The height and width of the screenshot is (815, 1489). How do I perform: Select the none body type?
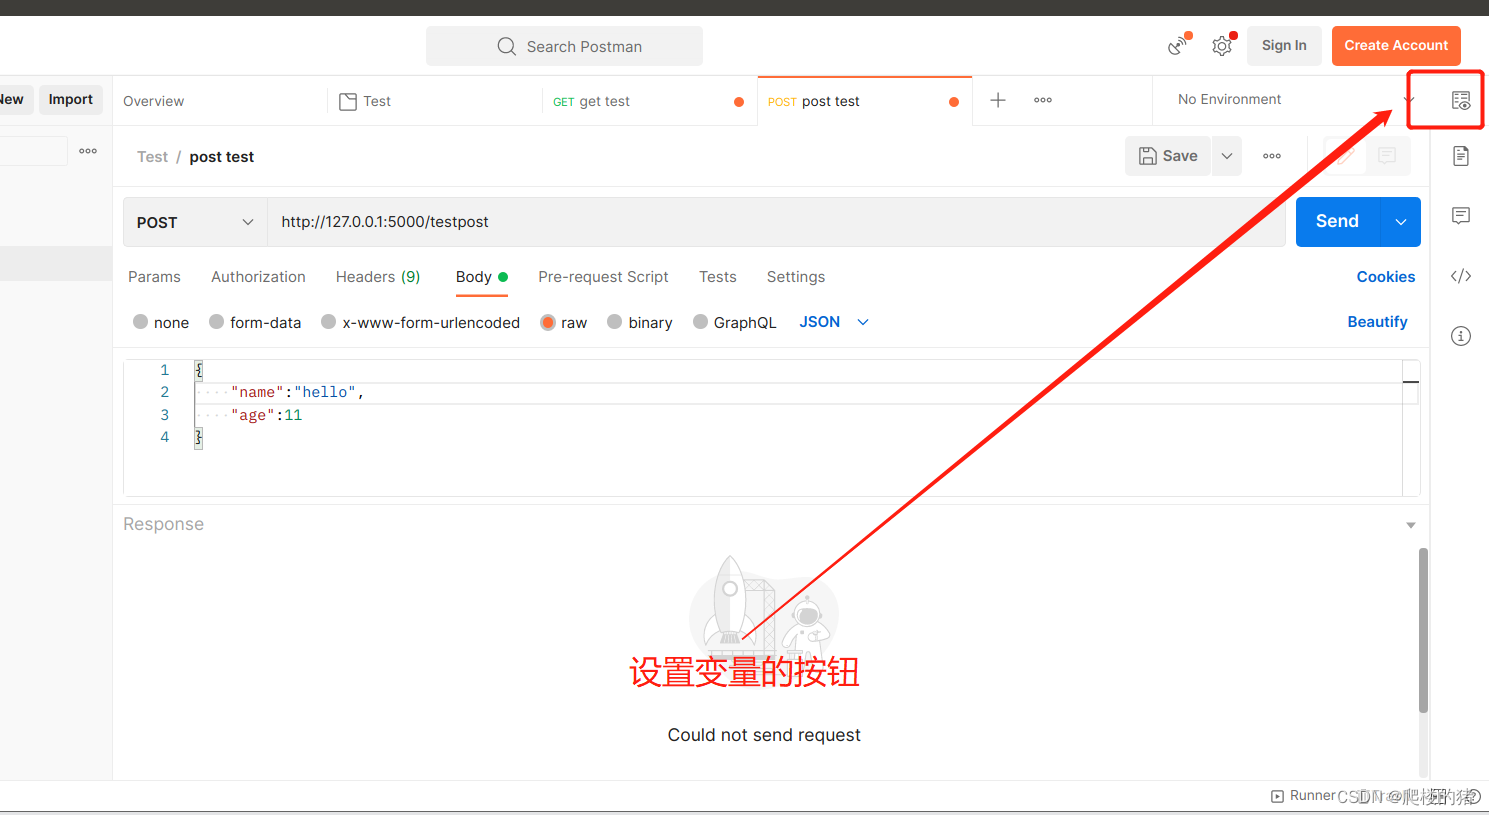[141, 322]
